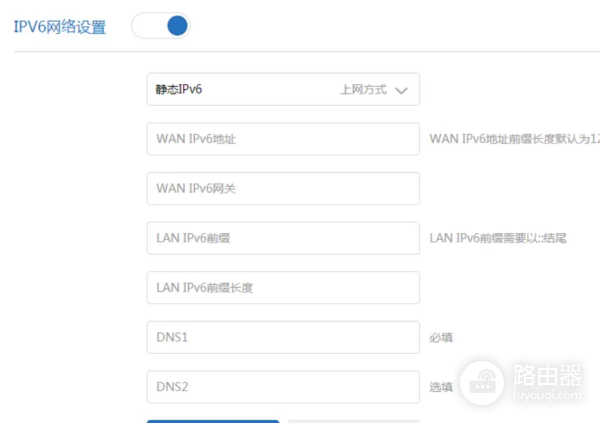Click the IPV6网络设置 section heading
The width and height of the screenshot is (600, 423).
click(x=60, y=26)
